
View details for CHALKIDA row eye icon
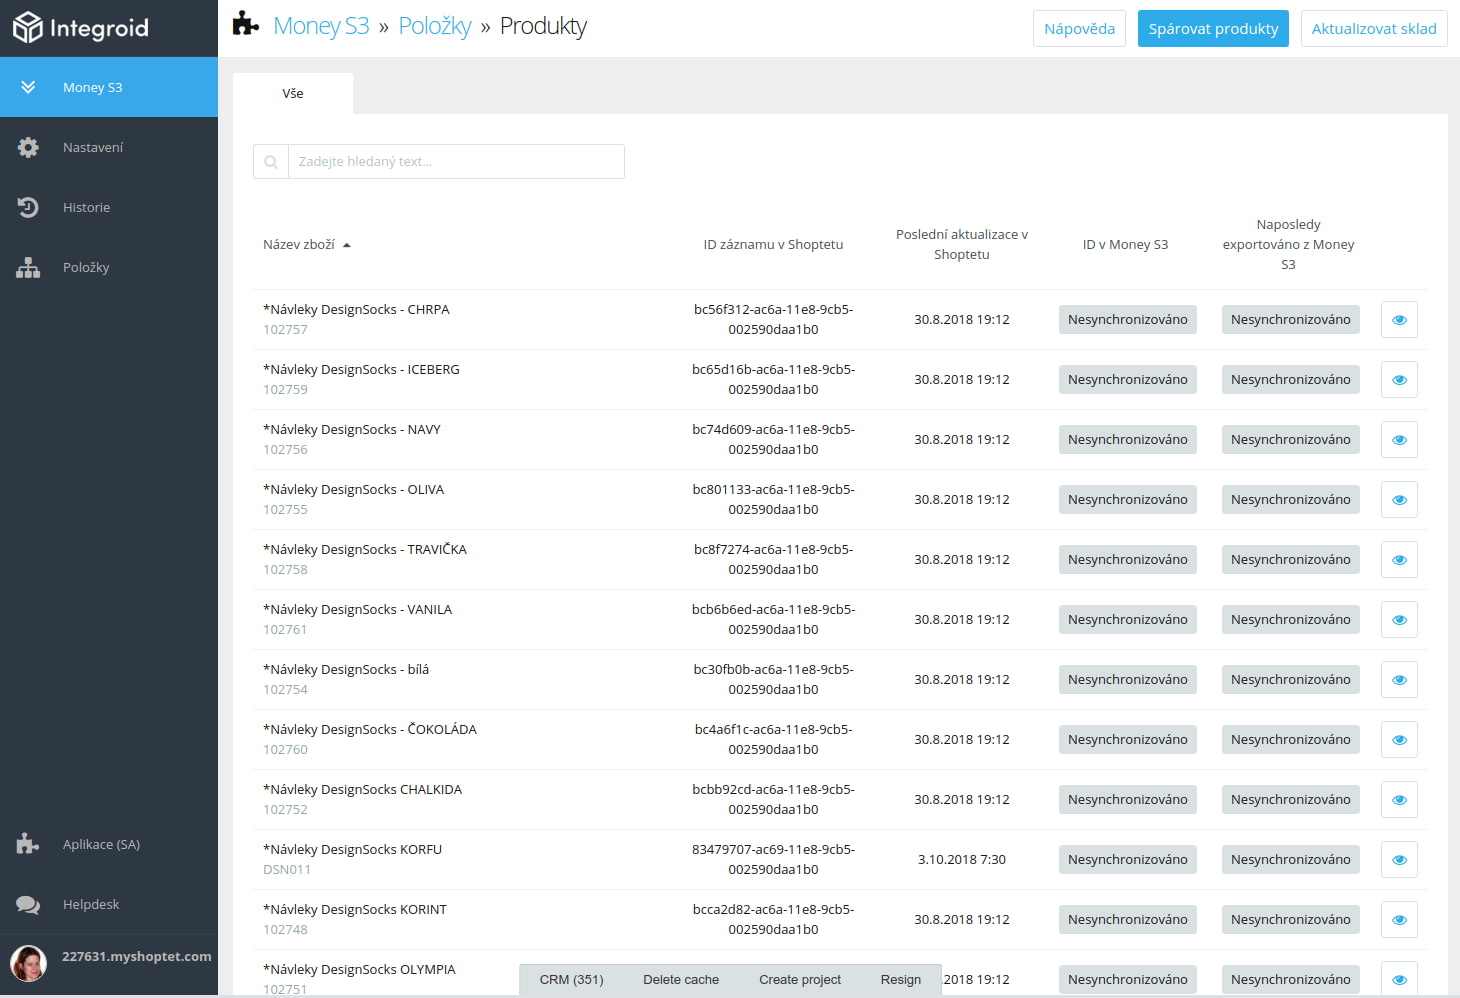click(1399, 800)
